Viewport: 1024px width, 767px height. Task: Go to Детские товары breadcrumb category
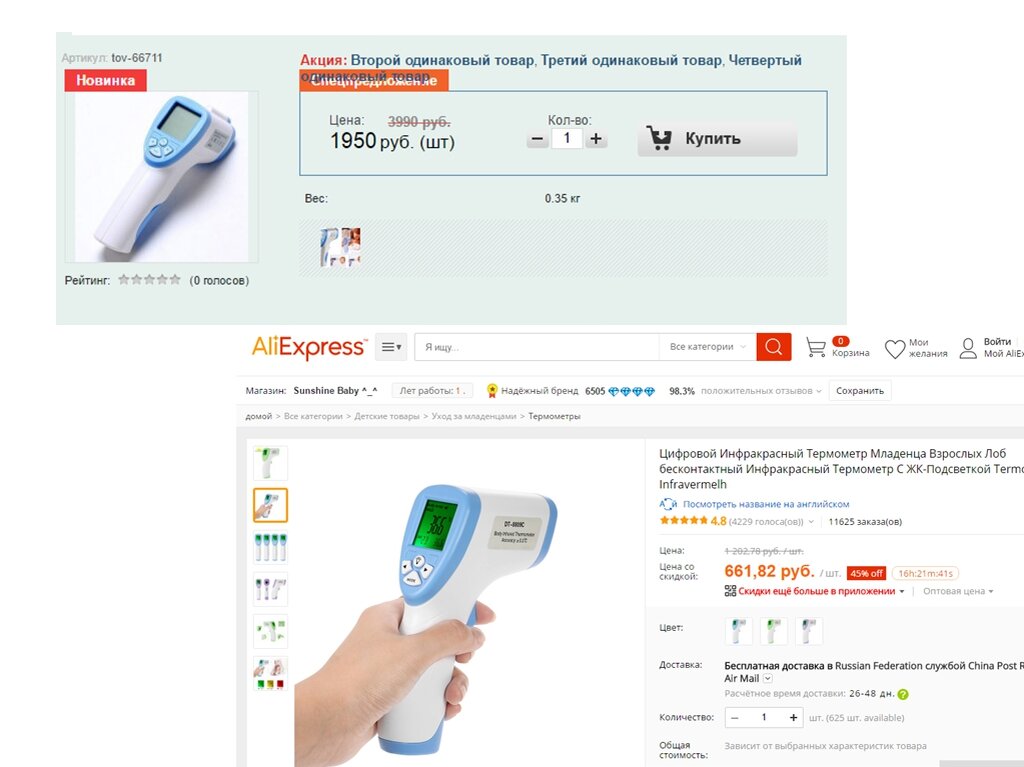click(387, 416)
